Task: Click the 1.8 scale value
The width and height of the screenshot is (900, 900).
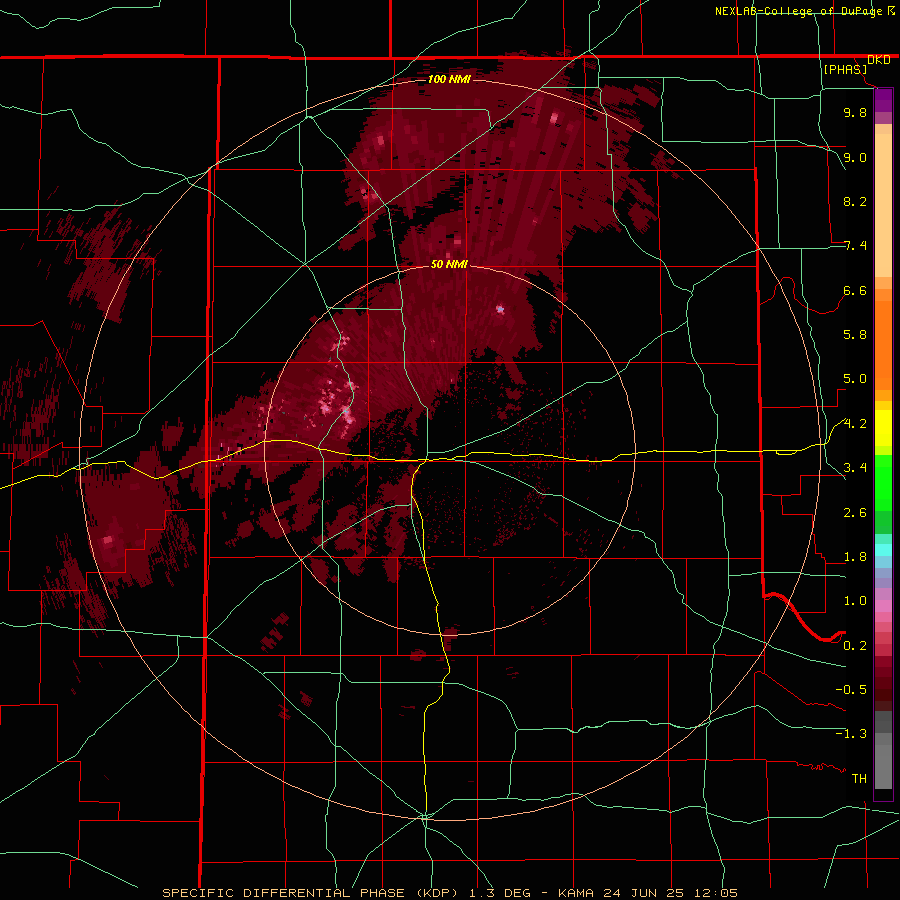Action: tap(855, 557)
